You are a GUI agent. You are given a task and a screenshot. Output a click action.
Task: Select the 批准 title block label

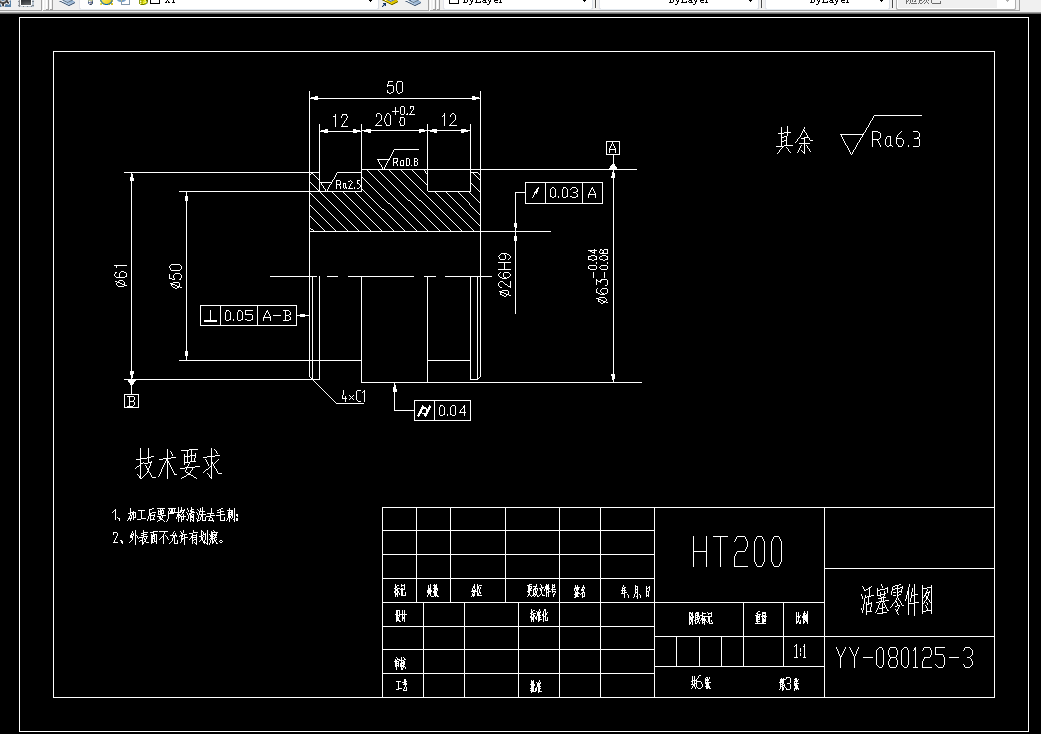pyautogui.click(x=536, y=687)
